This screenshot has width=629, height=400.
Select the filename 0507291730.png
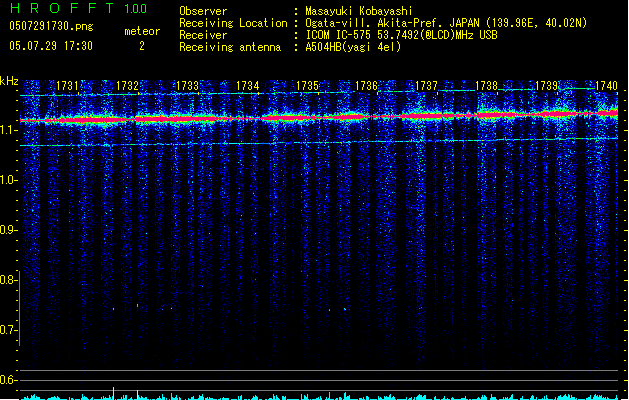point(51,27)
